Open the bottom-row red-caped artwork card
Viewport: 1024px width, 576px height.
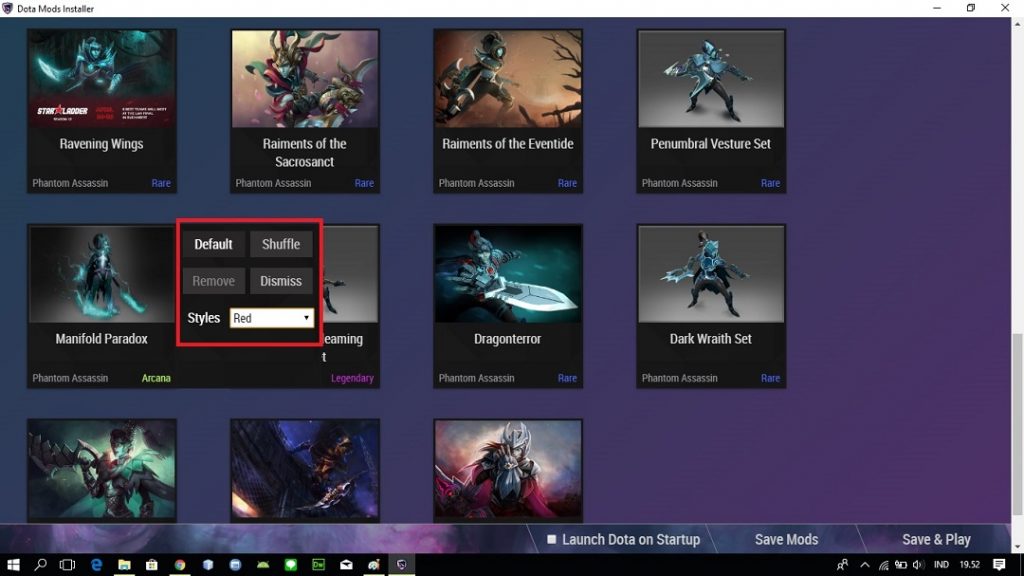pyautogui.click(x=508, y=470)
